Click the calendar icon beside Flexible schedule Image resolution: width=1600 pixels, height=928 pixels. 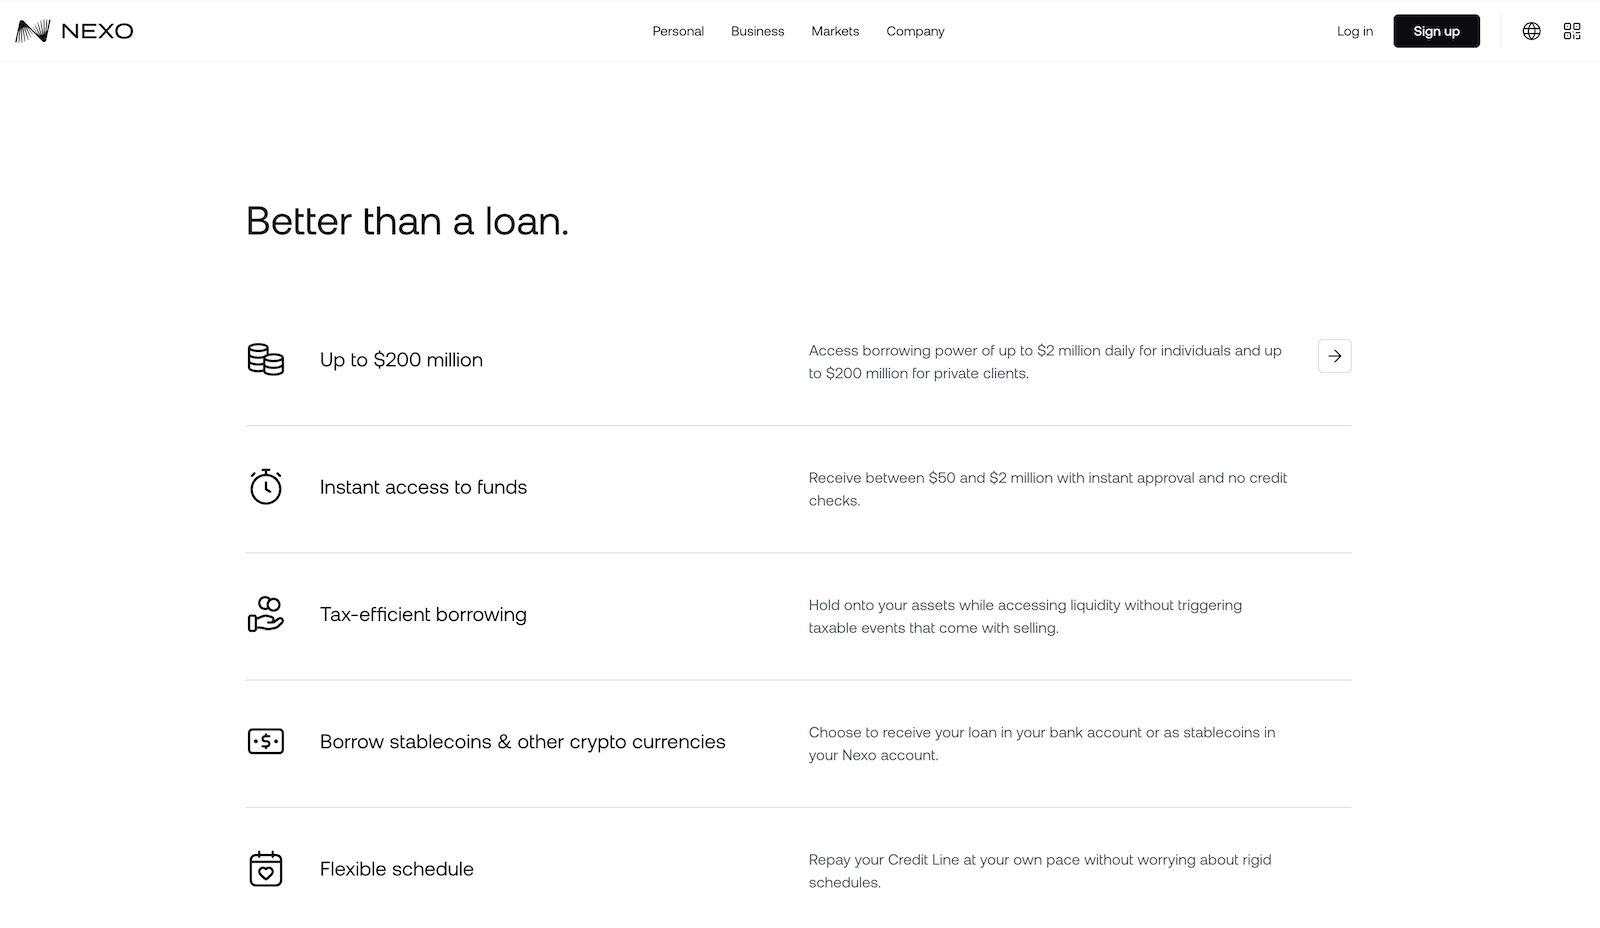265,868
